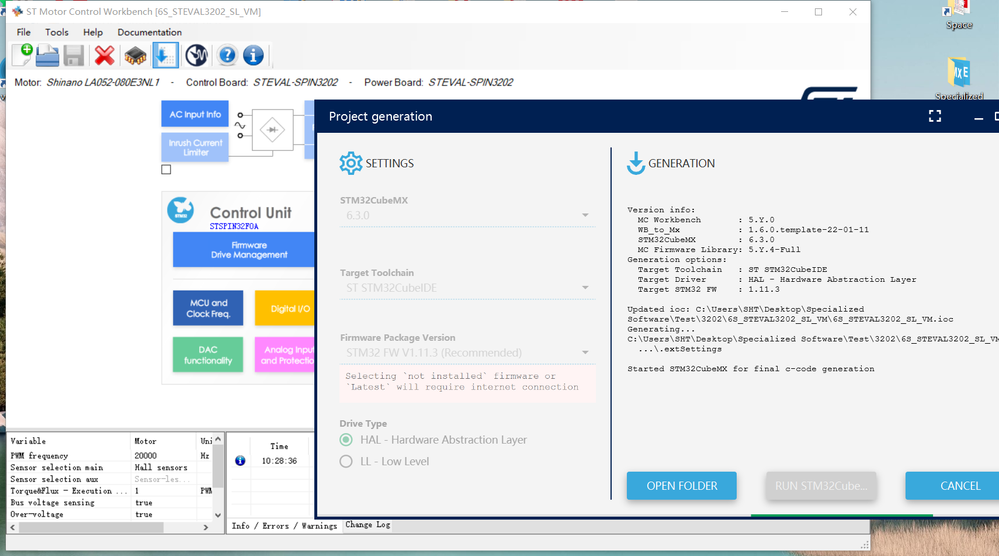Click the scroll left arrow in variable list
This screenshot has width=999, height=556.
[x=13, y=527]
